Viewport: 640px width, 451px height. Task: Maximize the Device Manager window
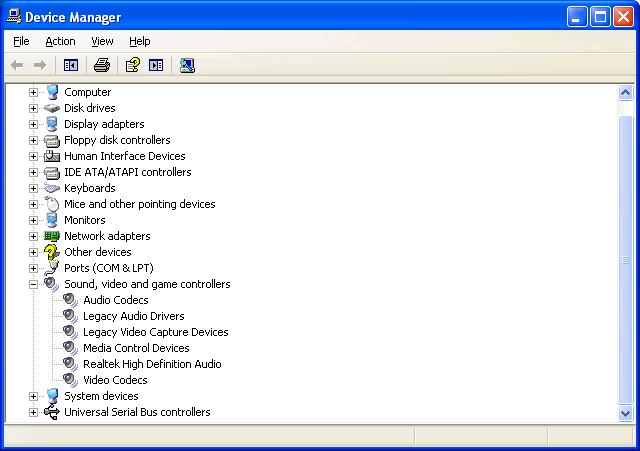[x=600, y=17]
